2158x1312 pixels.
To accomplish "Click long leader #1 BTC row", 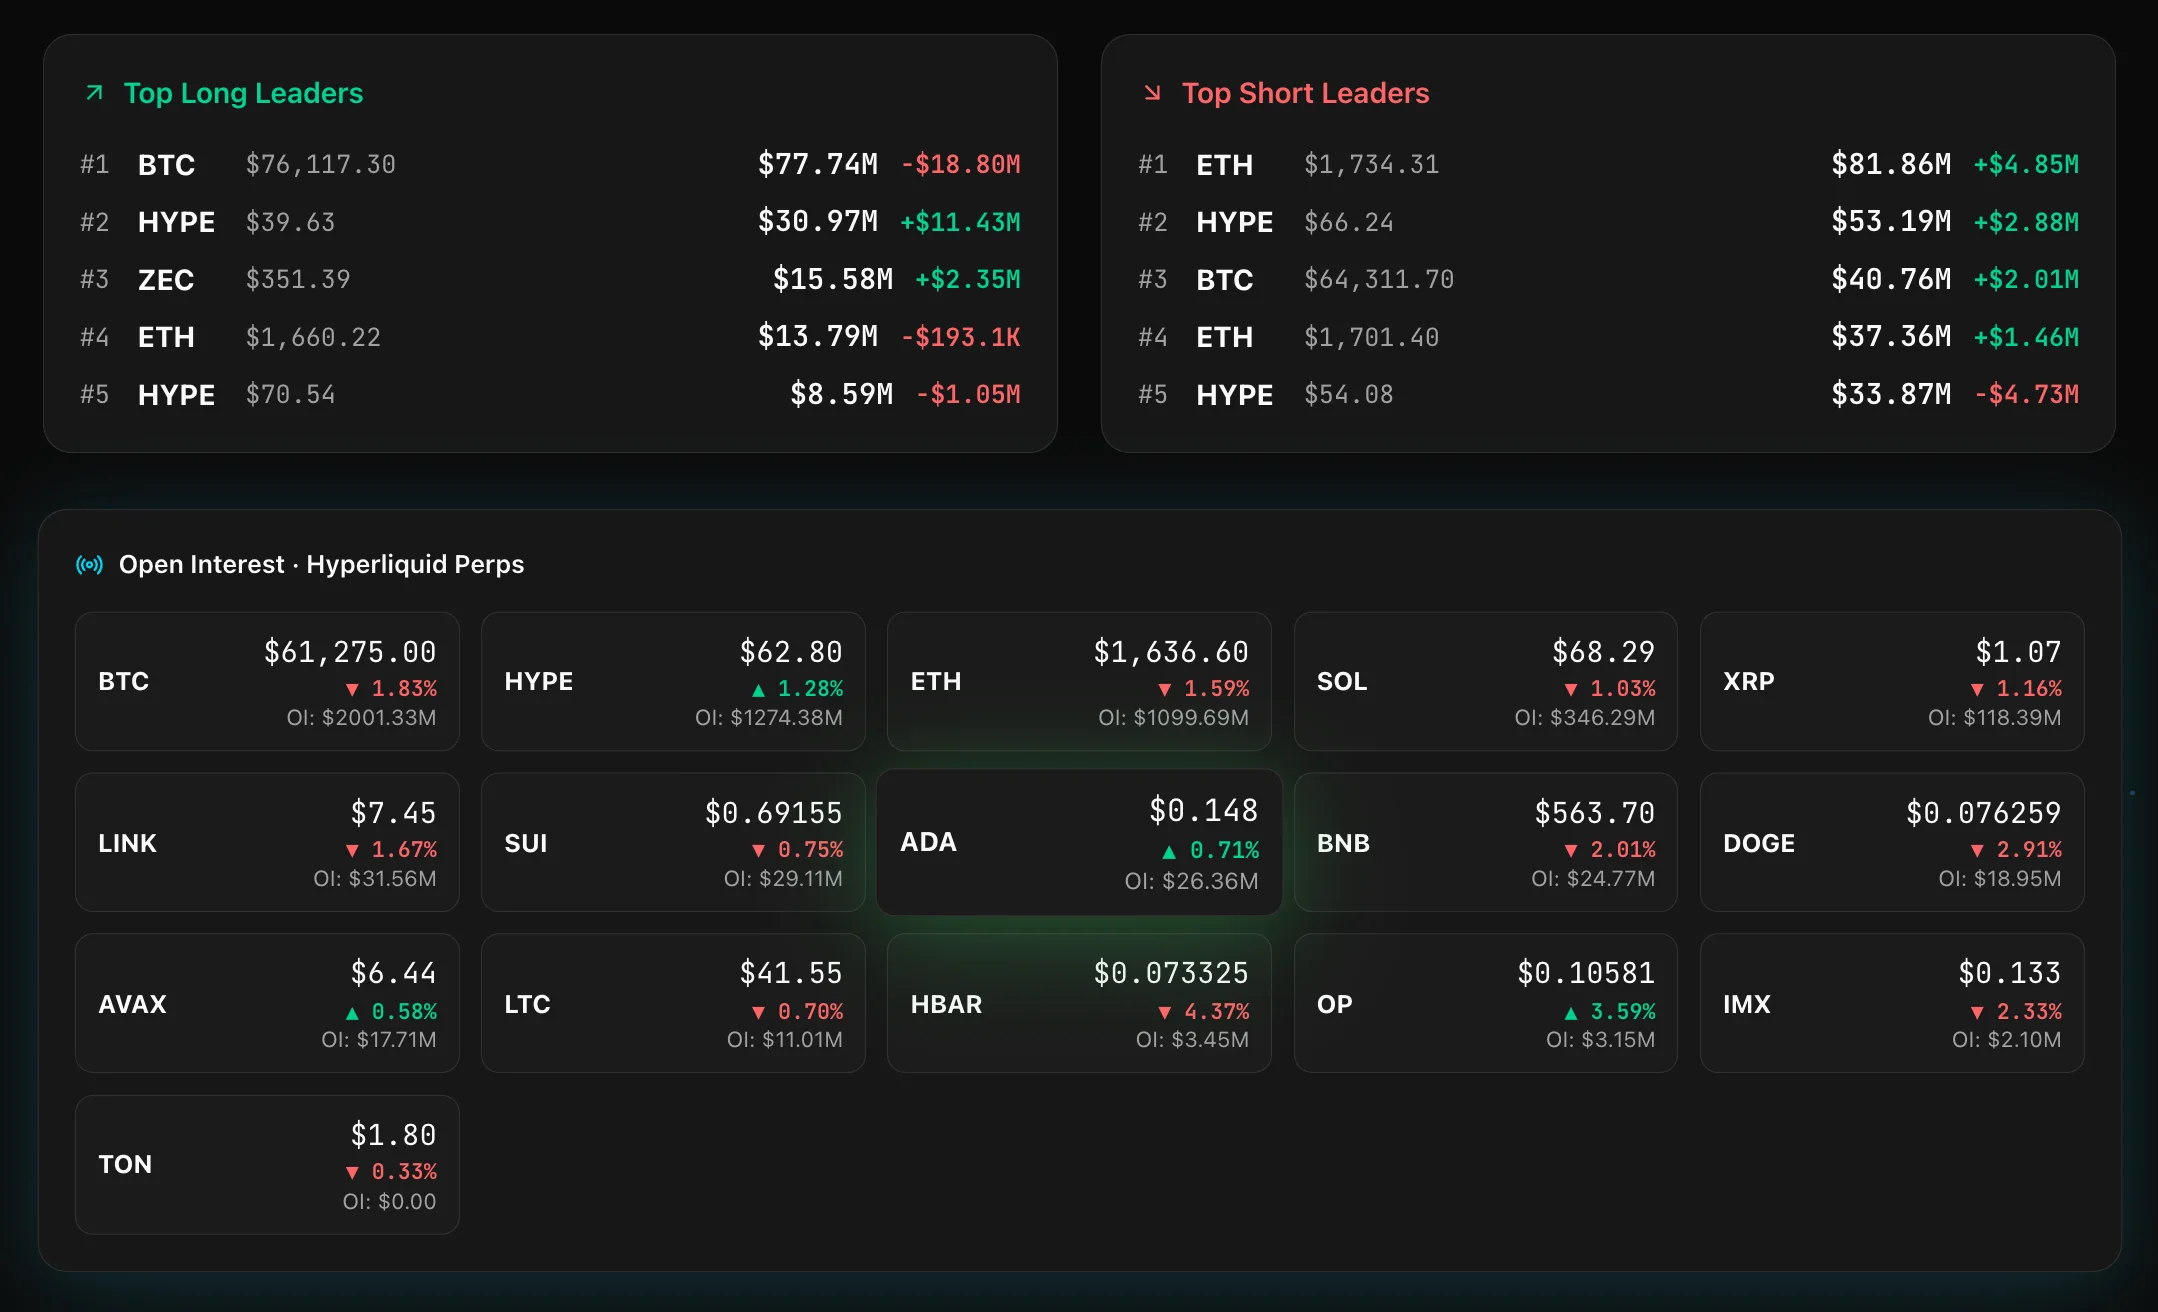I will click(x=550, y=165).
